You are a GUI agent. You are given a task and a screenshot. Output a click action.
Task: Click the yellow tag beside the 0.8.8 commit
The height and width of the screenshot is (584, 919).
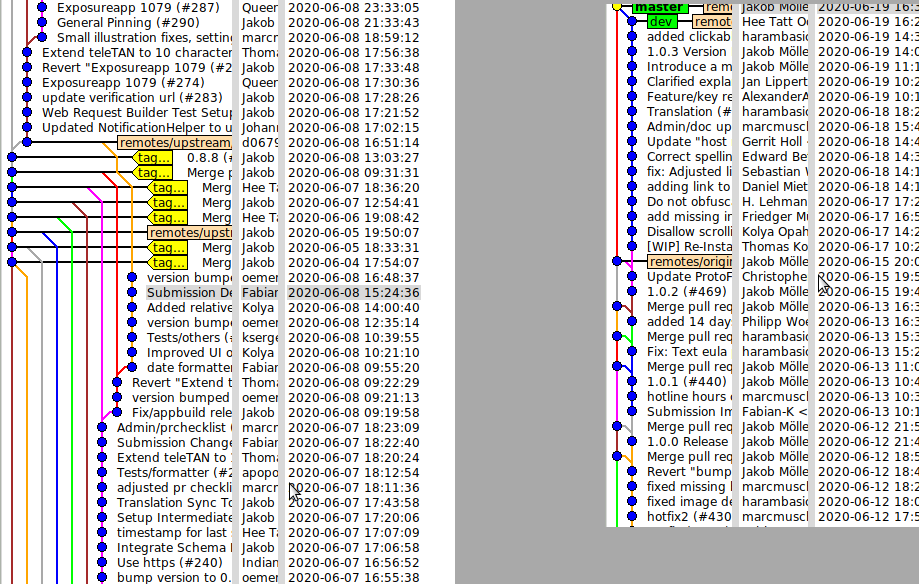coord(152,158)
